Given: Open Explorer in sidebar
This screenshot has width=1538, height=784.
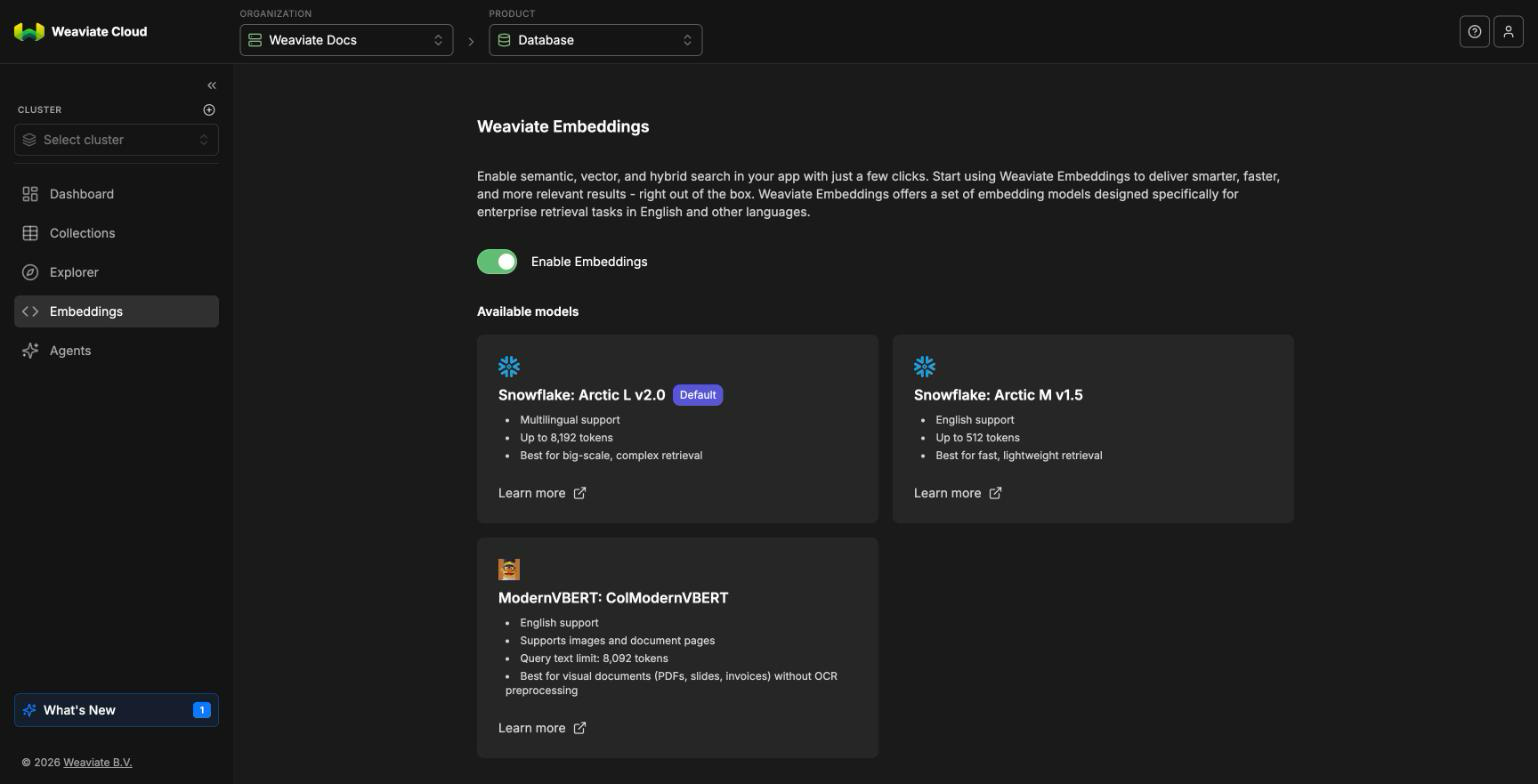Looking at the screenshot, I should point(116,272).
